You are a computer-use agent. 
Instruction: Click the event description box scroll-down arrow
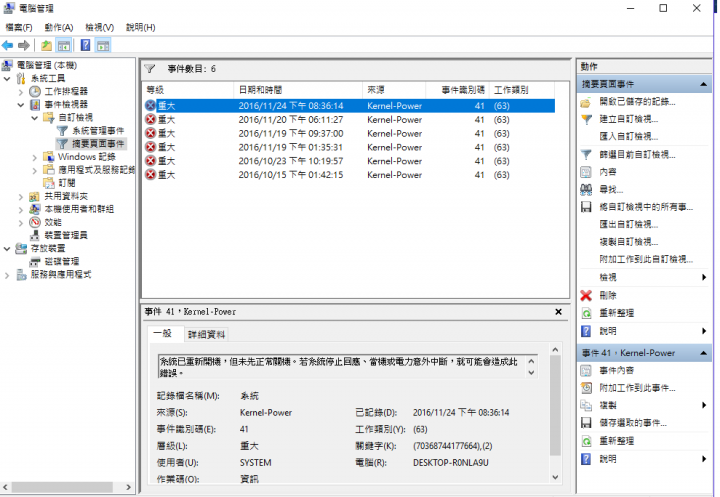pos(531,373)
